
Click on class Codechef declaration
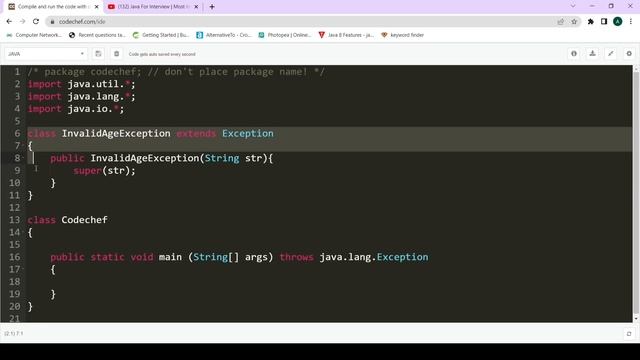(67, 220)
